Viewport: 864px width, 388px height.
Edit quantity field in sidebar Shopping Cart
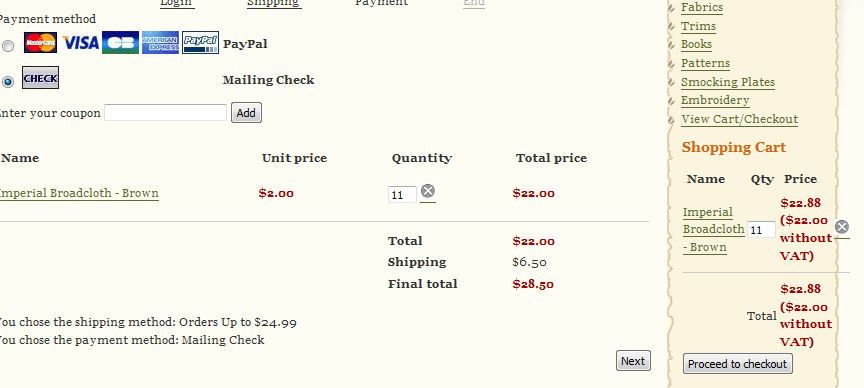pos(761,230)
